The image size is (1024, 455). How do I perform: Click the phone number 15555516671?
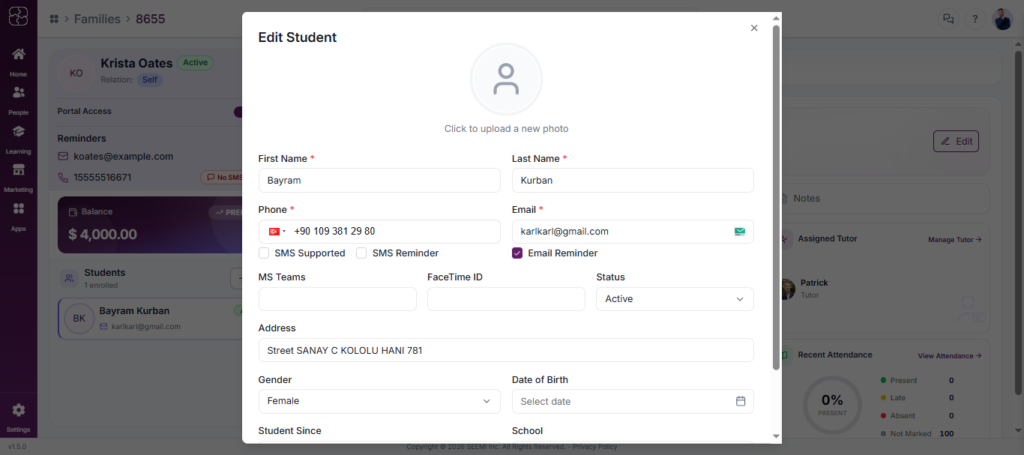103,177
